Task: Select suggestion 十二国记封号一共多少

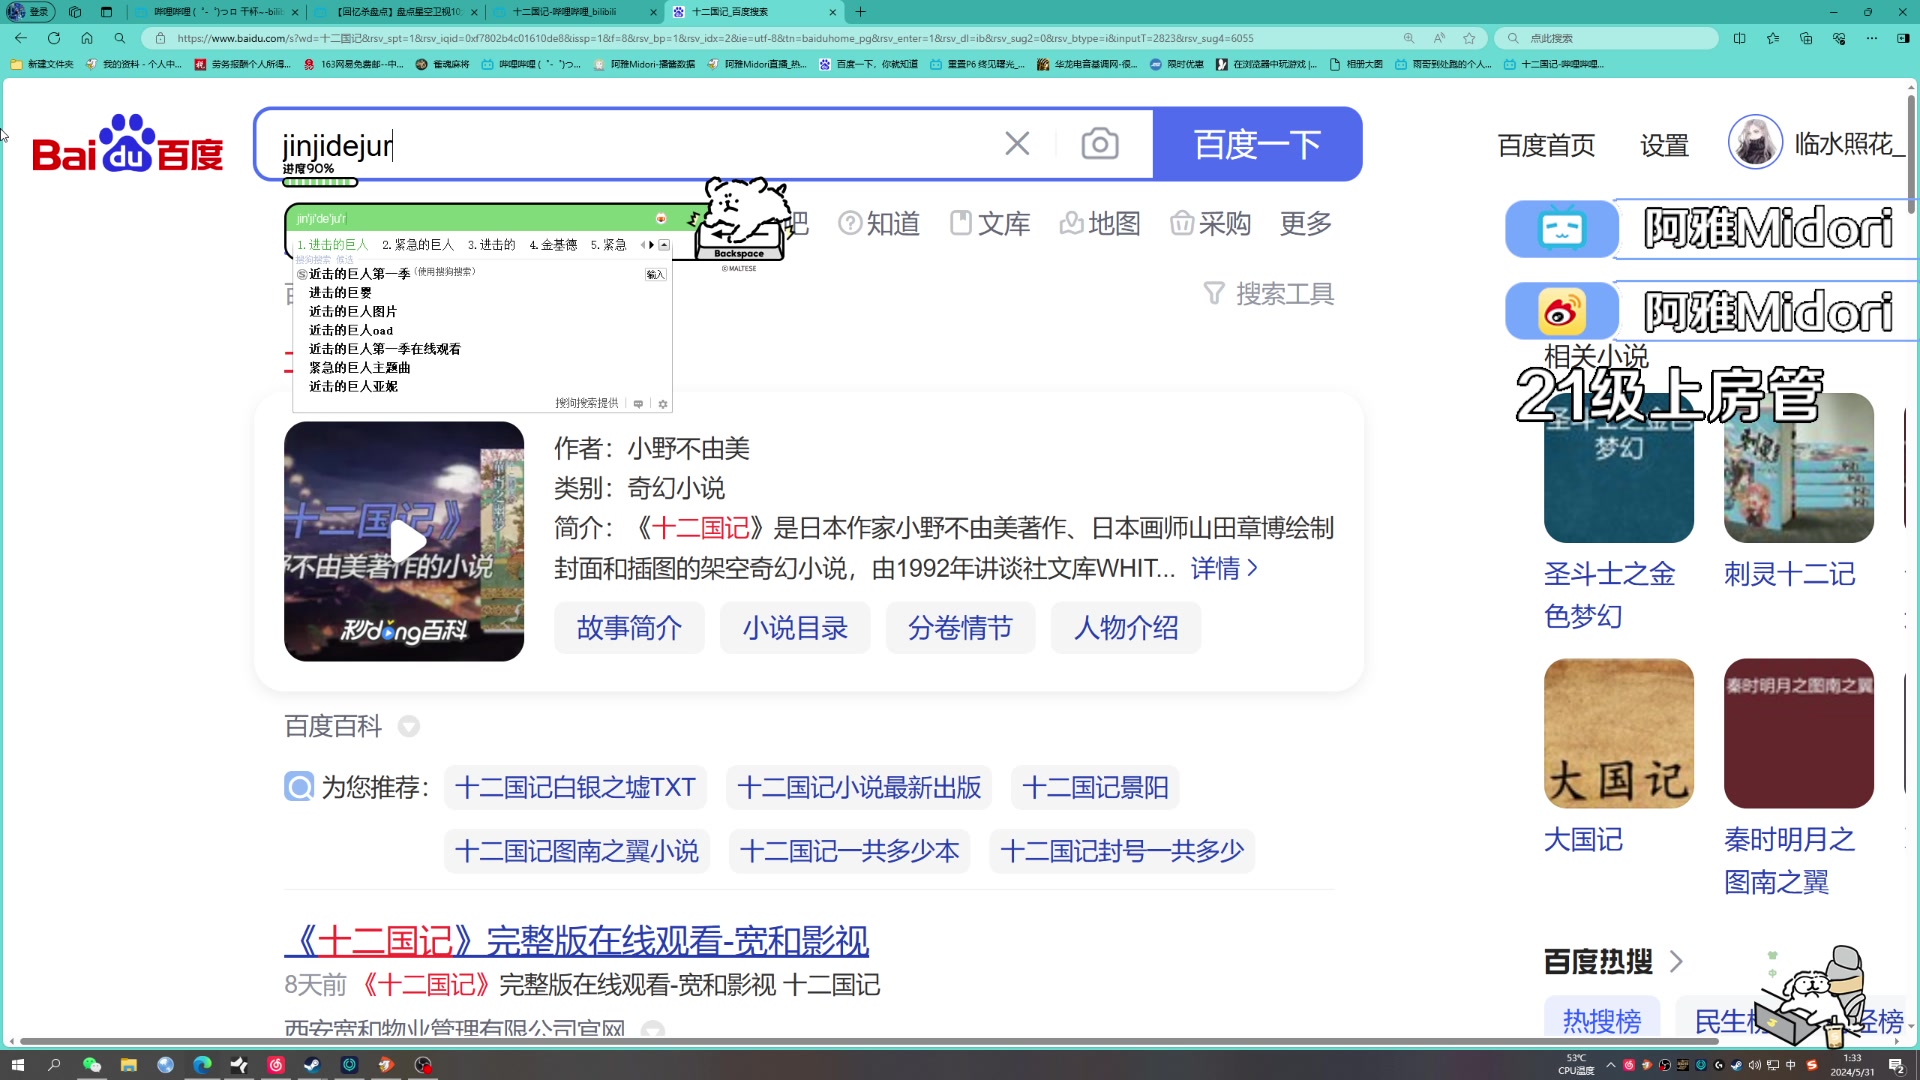Action: 1122,851
